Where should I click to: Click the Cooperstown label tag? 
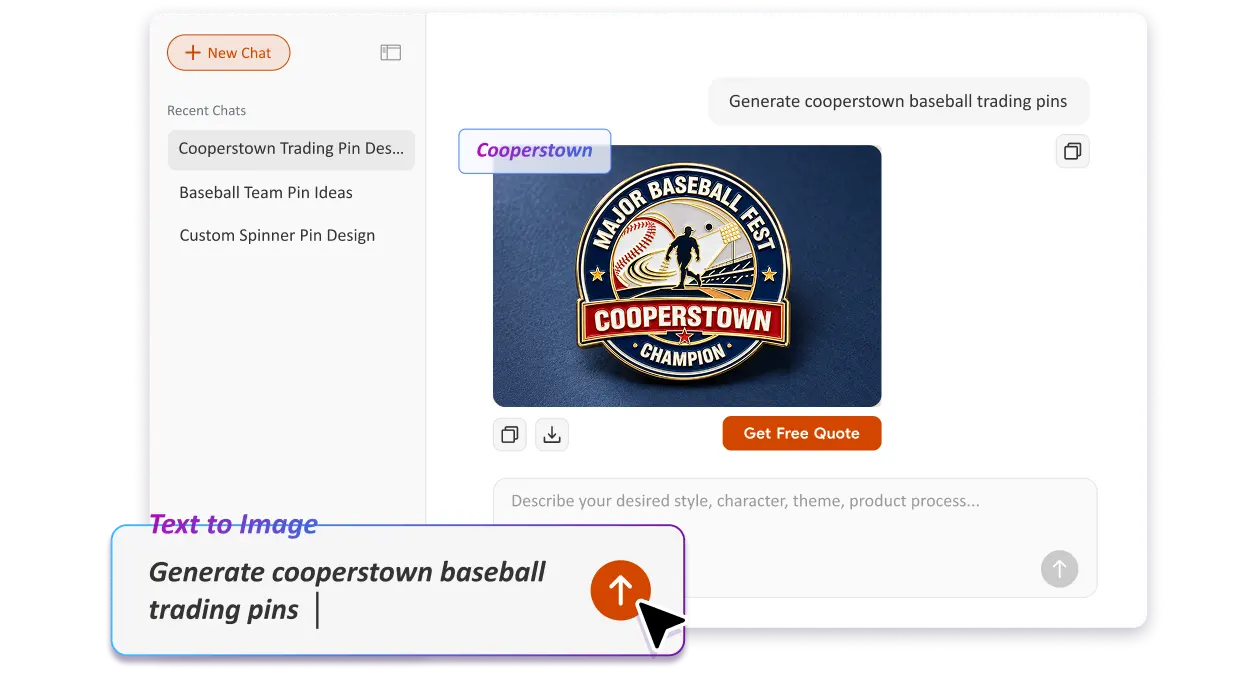[x=535, y=151]
